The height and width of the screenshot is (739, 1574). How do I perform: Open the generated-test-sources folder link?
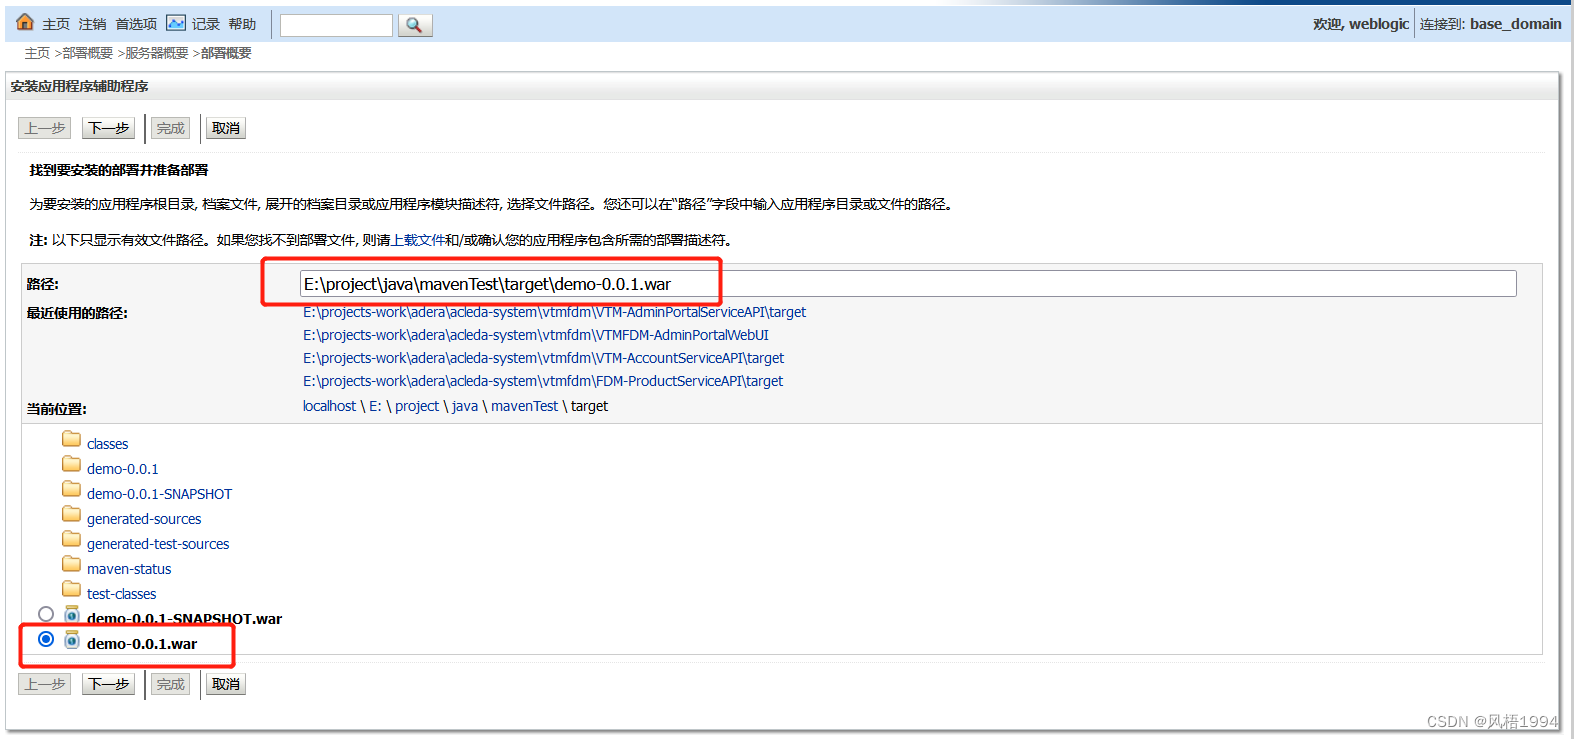[158, 544]
